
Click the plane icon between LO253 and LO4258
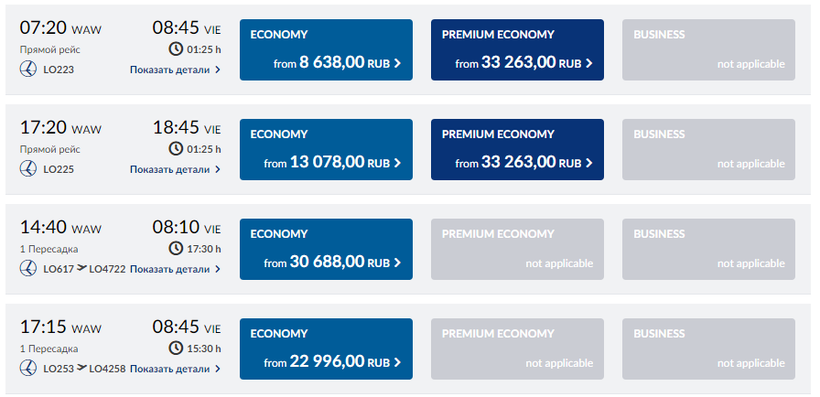click(x=81, y=368)
